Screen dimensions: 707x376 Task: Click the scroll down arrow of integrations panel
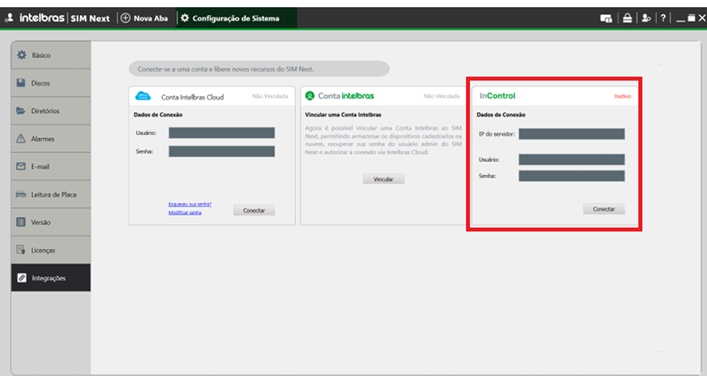[659, 352]
